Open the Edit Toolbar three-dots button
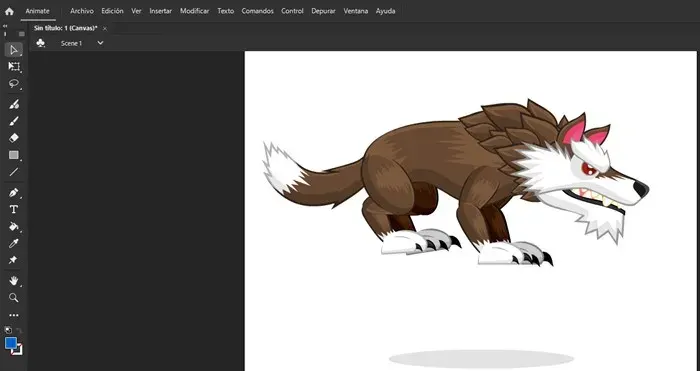The width and height of the screenshot is (700, 371). click(x=14, y=315)
